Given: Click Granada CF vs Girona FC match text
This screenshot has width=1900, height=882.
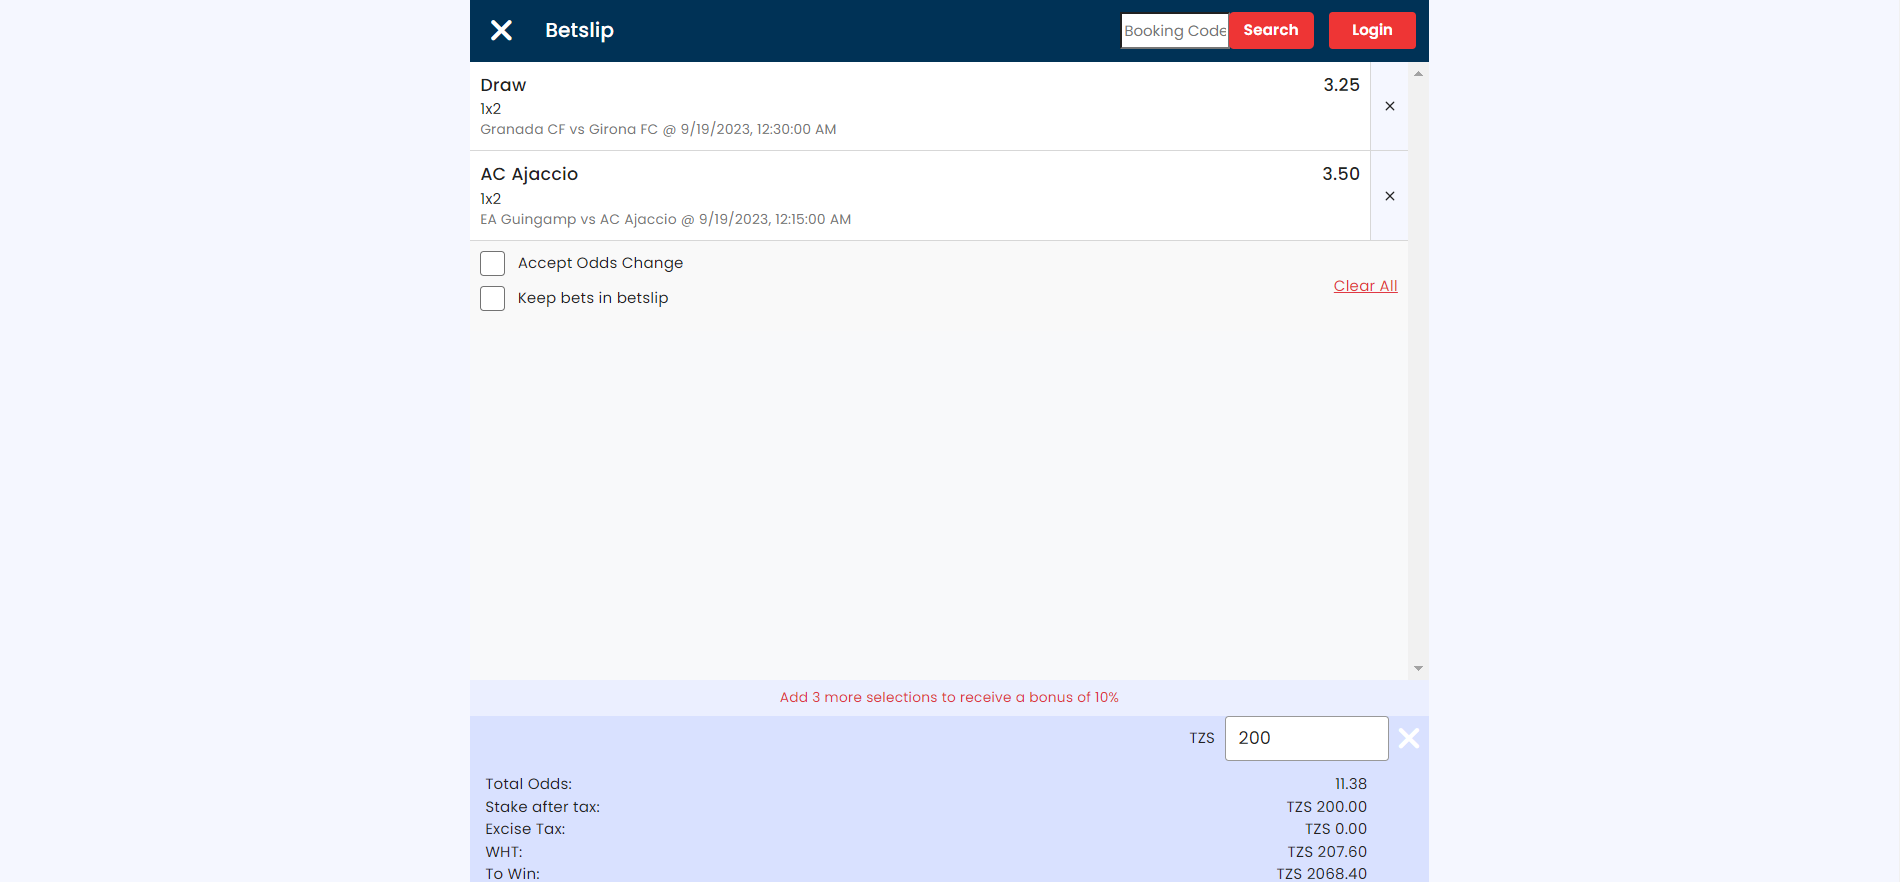Looking at the screenshot, I should [658, 129].
